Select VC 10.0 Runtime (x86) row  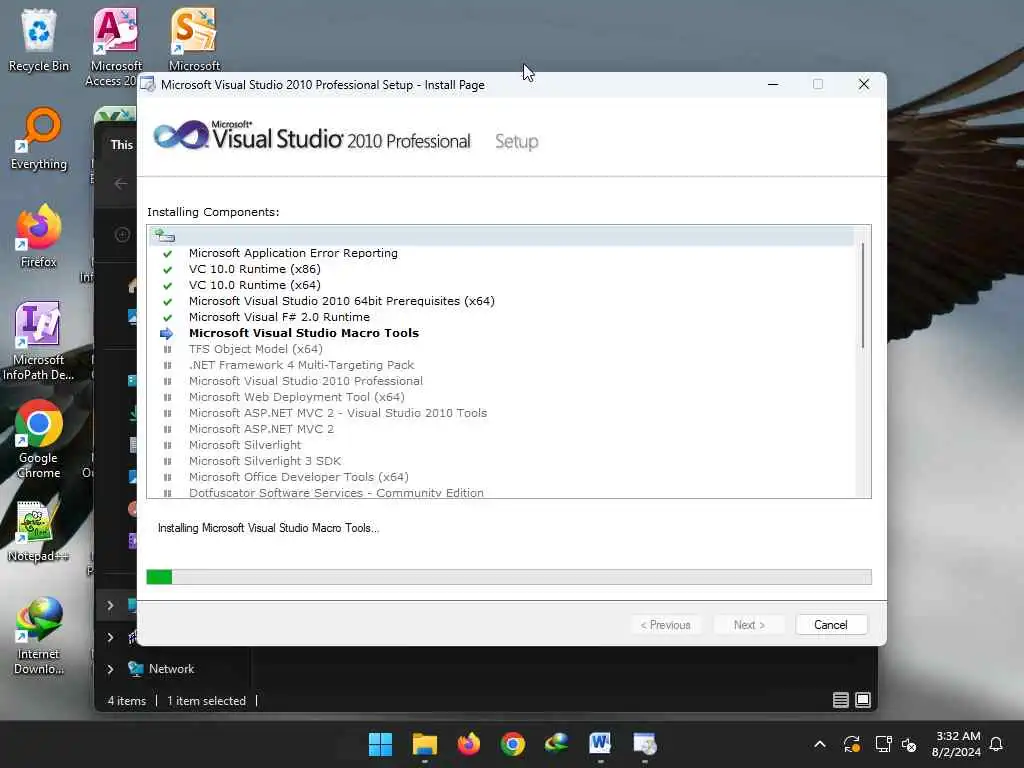pos(255,269)
